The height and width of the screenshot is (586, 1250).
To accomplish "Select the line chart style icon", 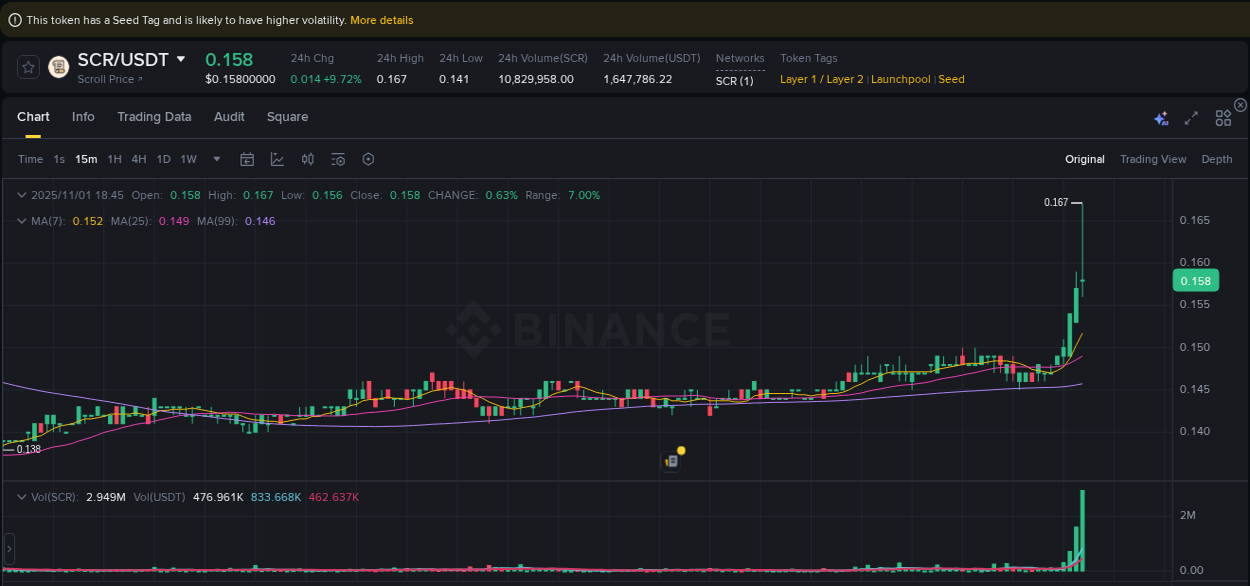I will pos(277,159).
